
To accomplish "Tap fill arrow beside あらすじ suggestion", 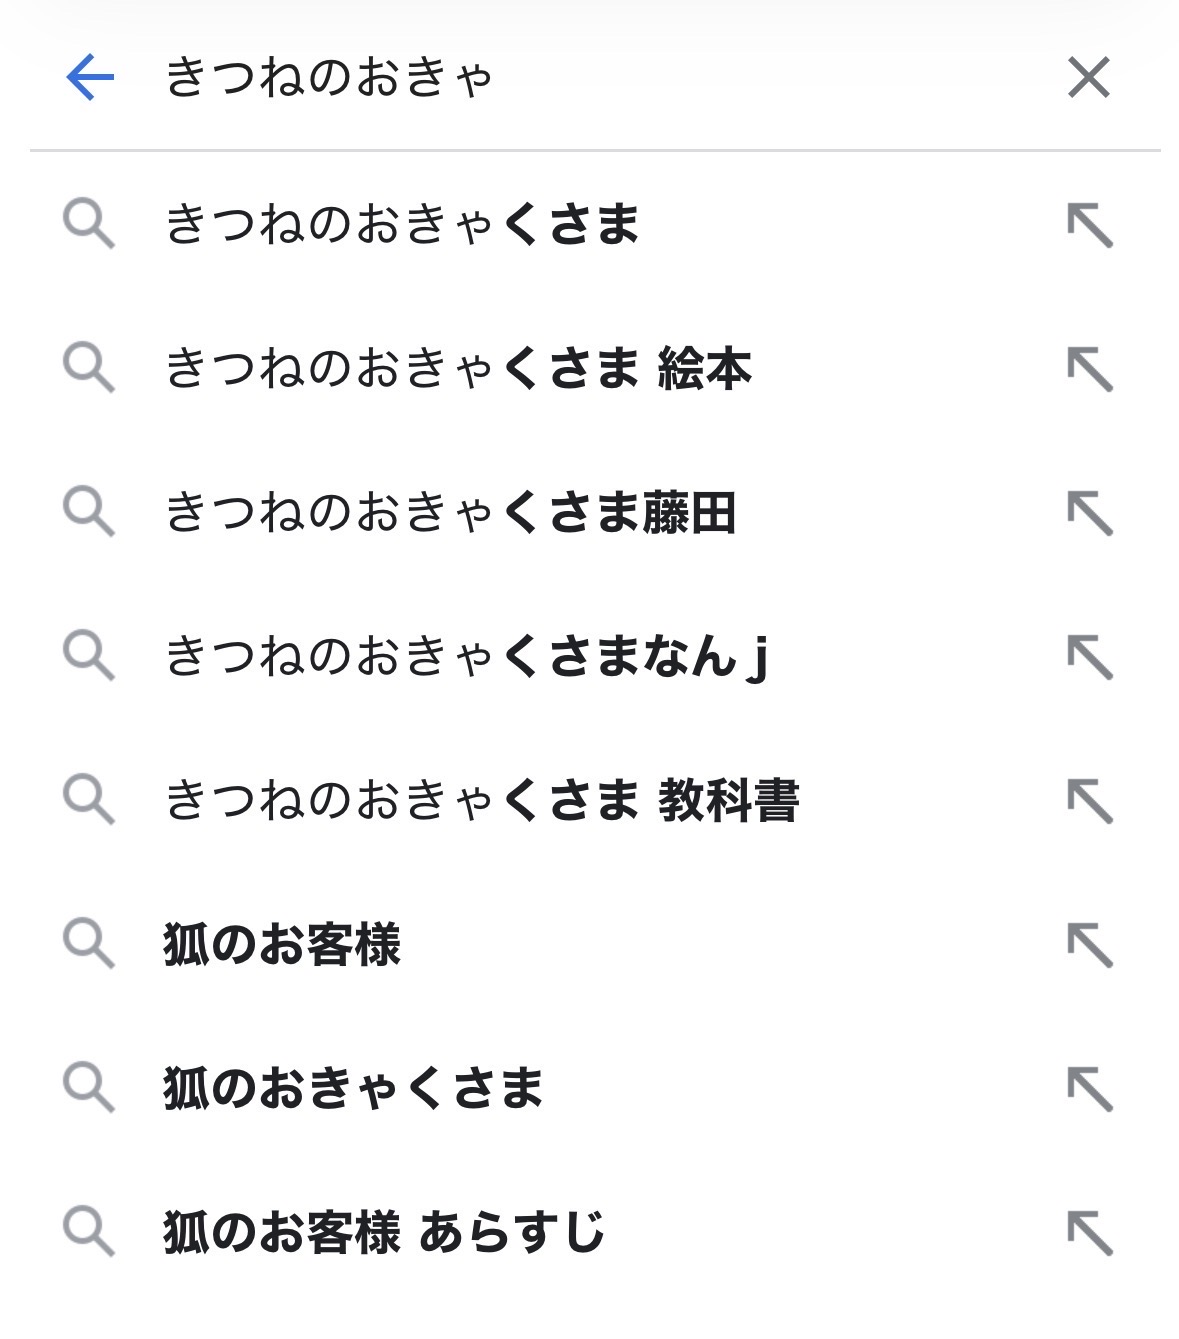I will tap(1090, 1233).
